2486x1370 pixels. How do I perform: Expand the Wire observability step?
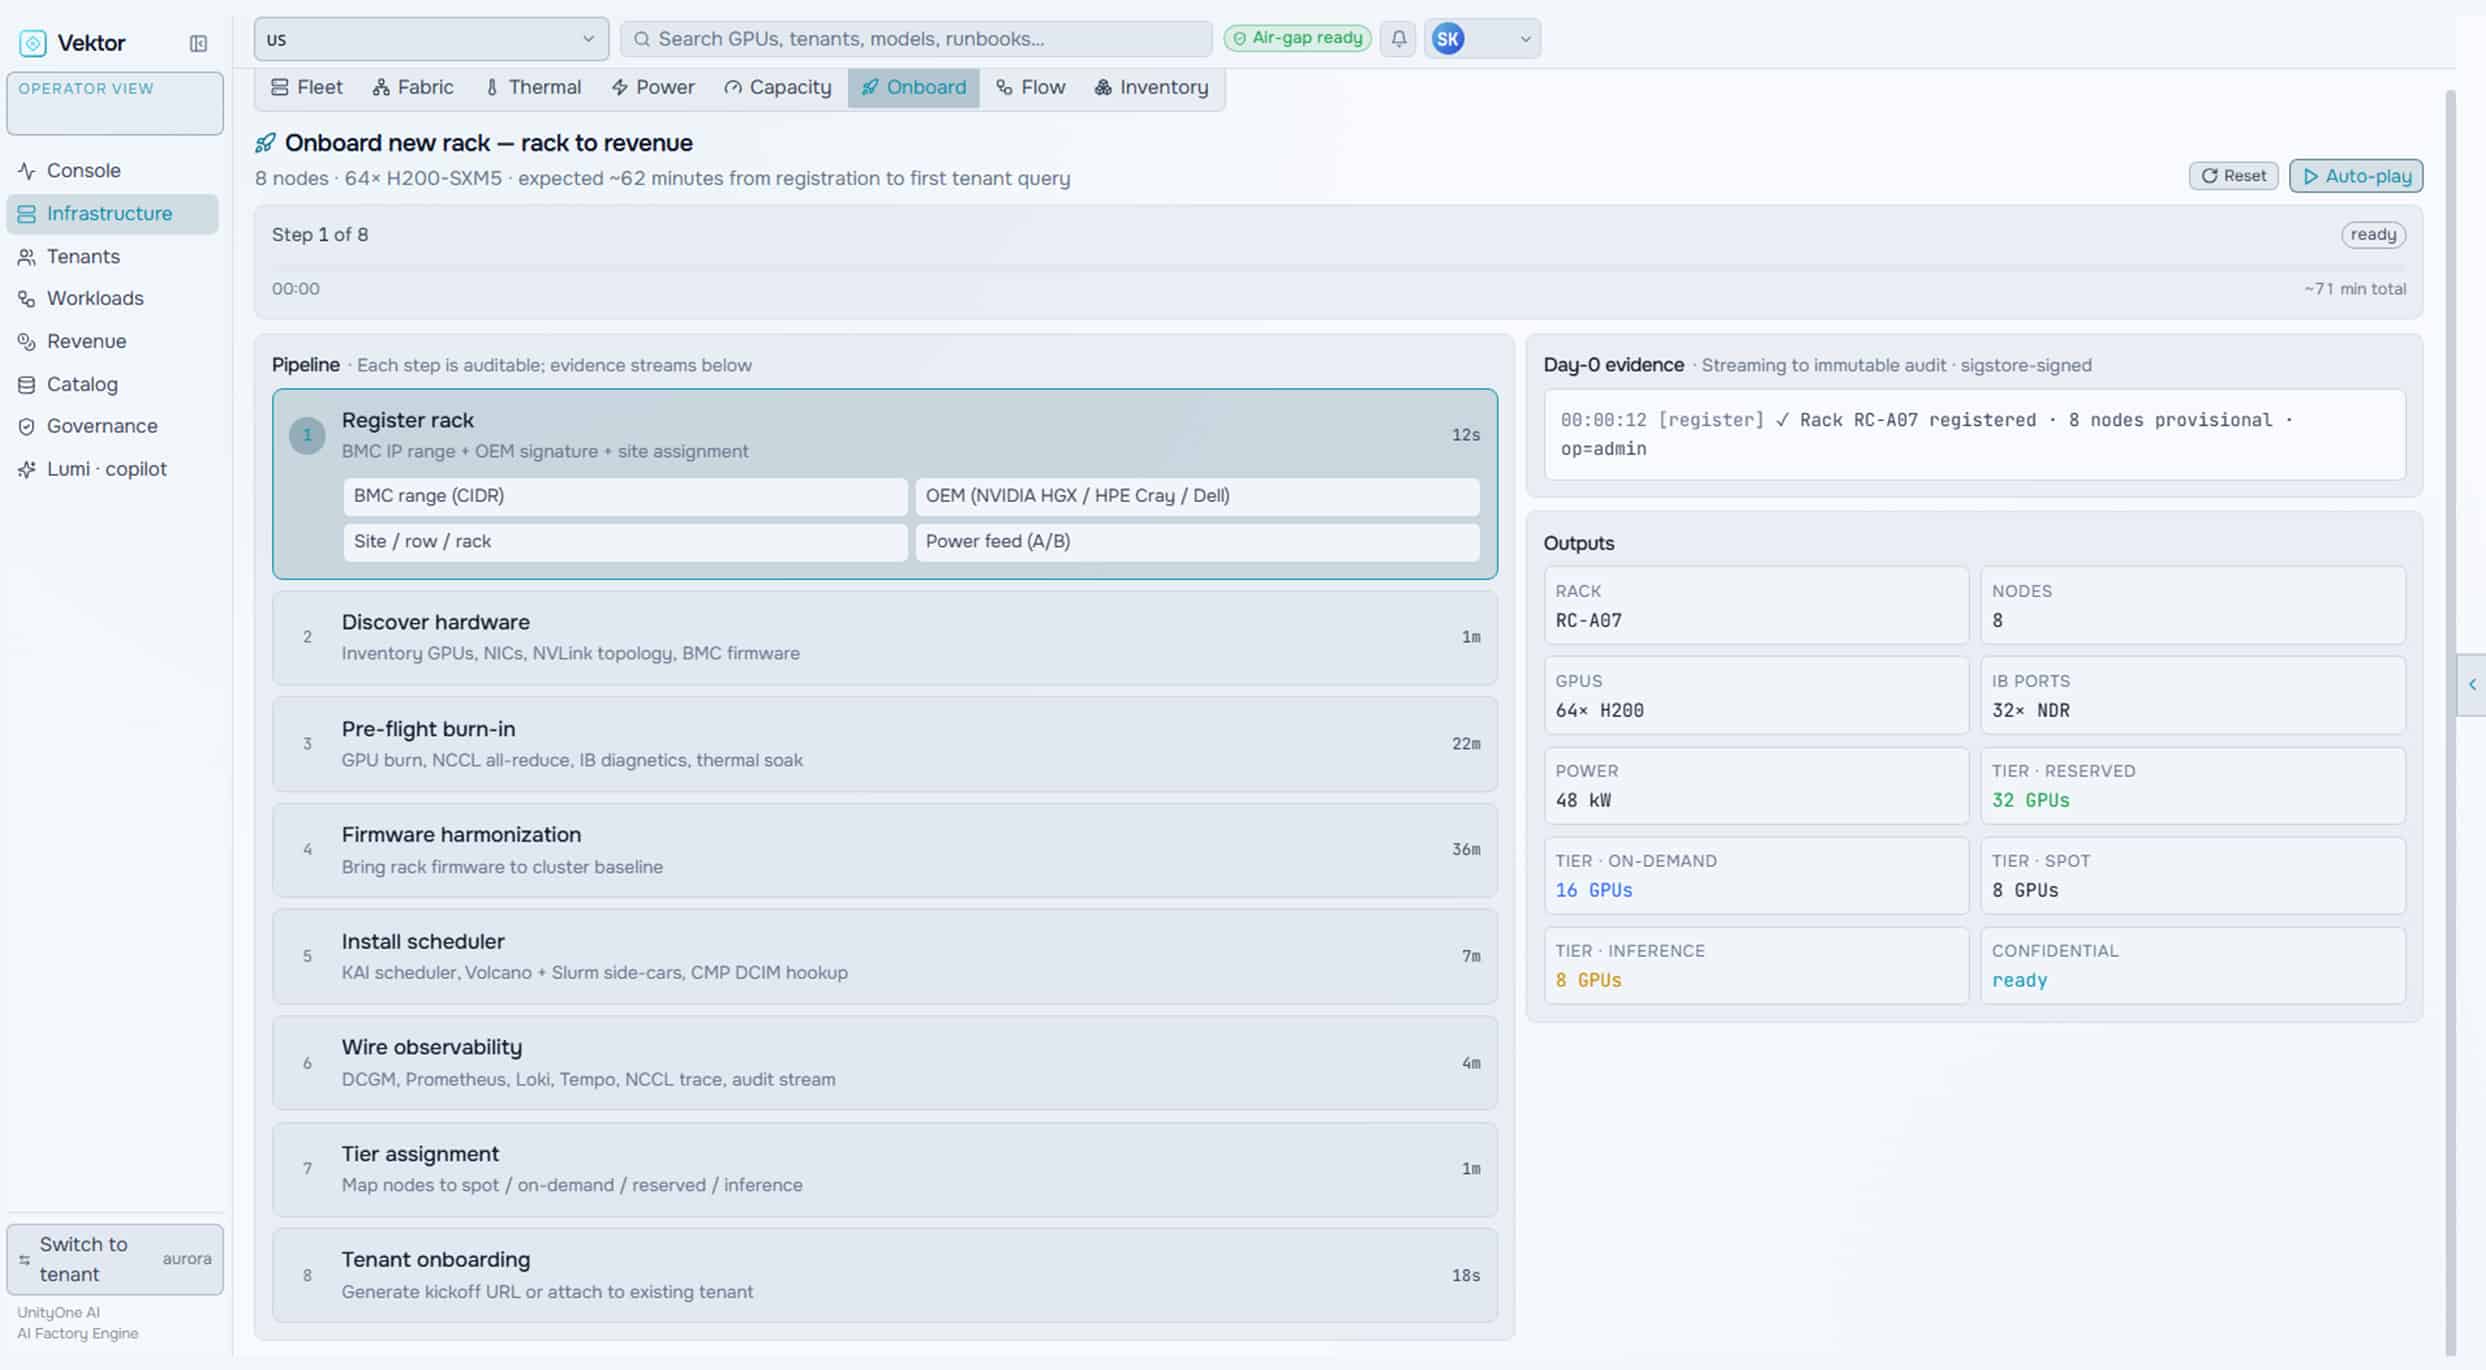point(885,1064)
